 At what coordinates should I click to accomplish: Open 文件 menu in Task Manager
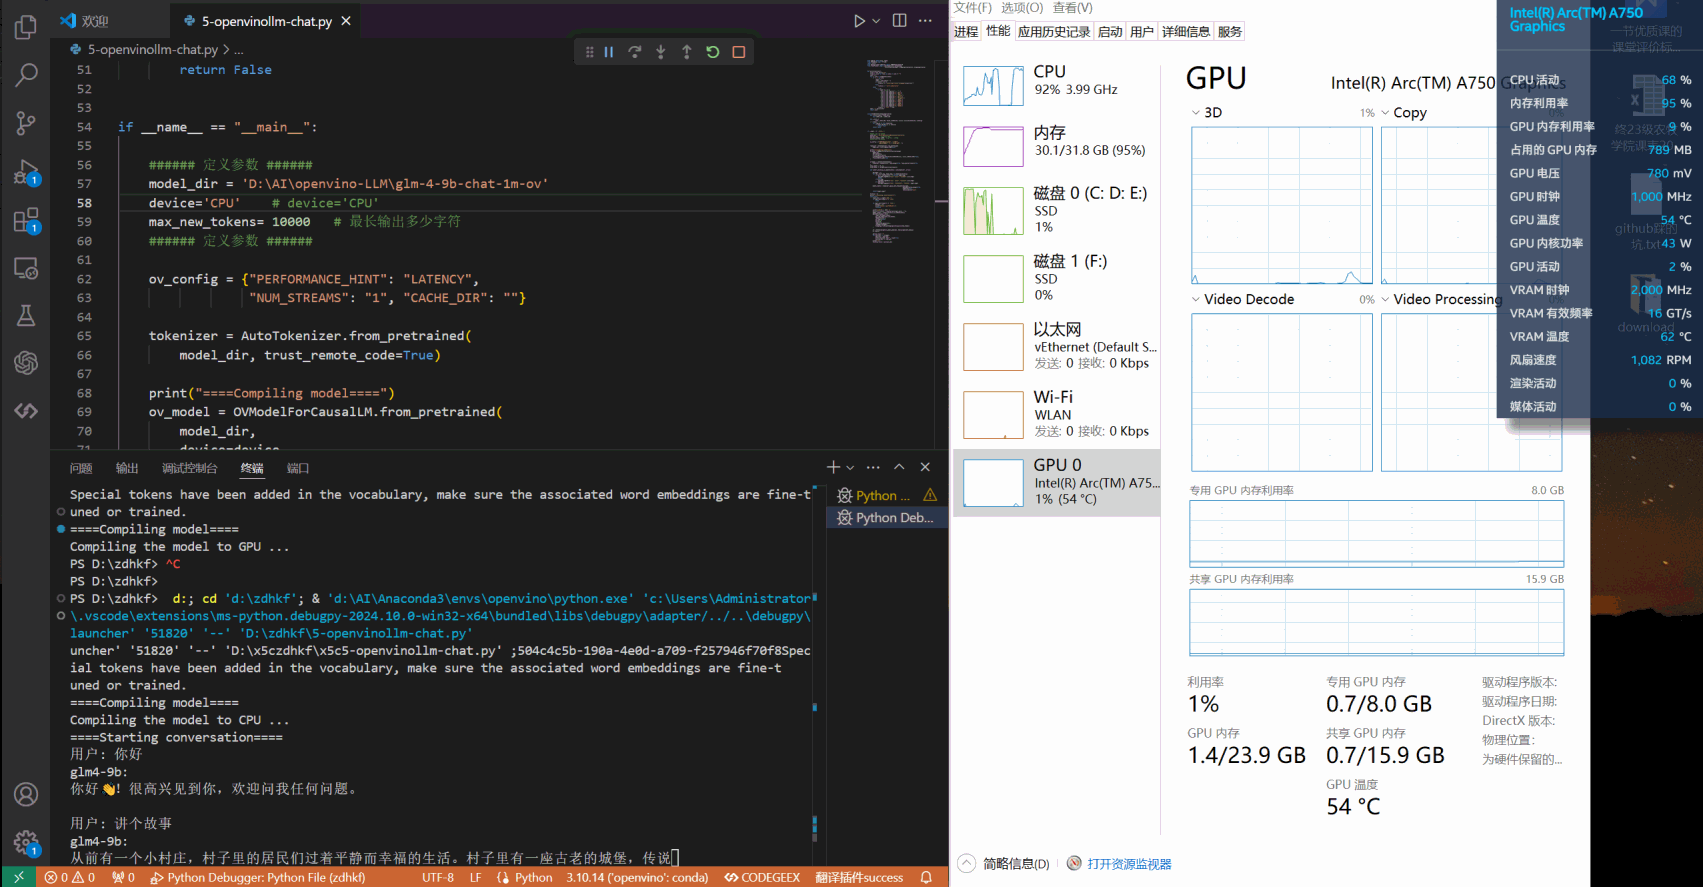coord(973,7)
